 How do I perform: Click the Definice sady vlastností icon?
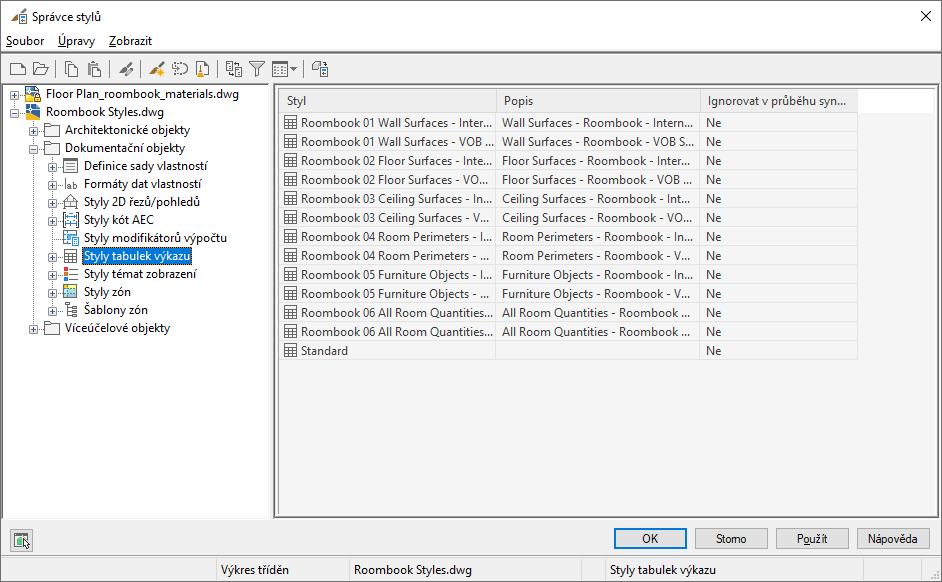(70, 166)
